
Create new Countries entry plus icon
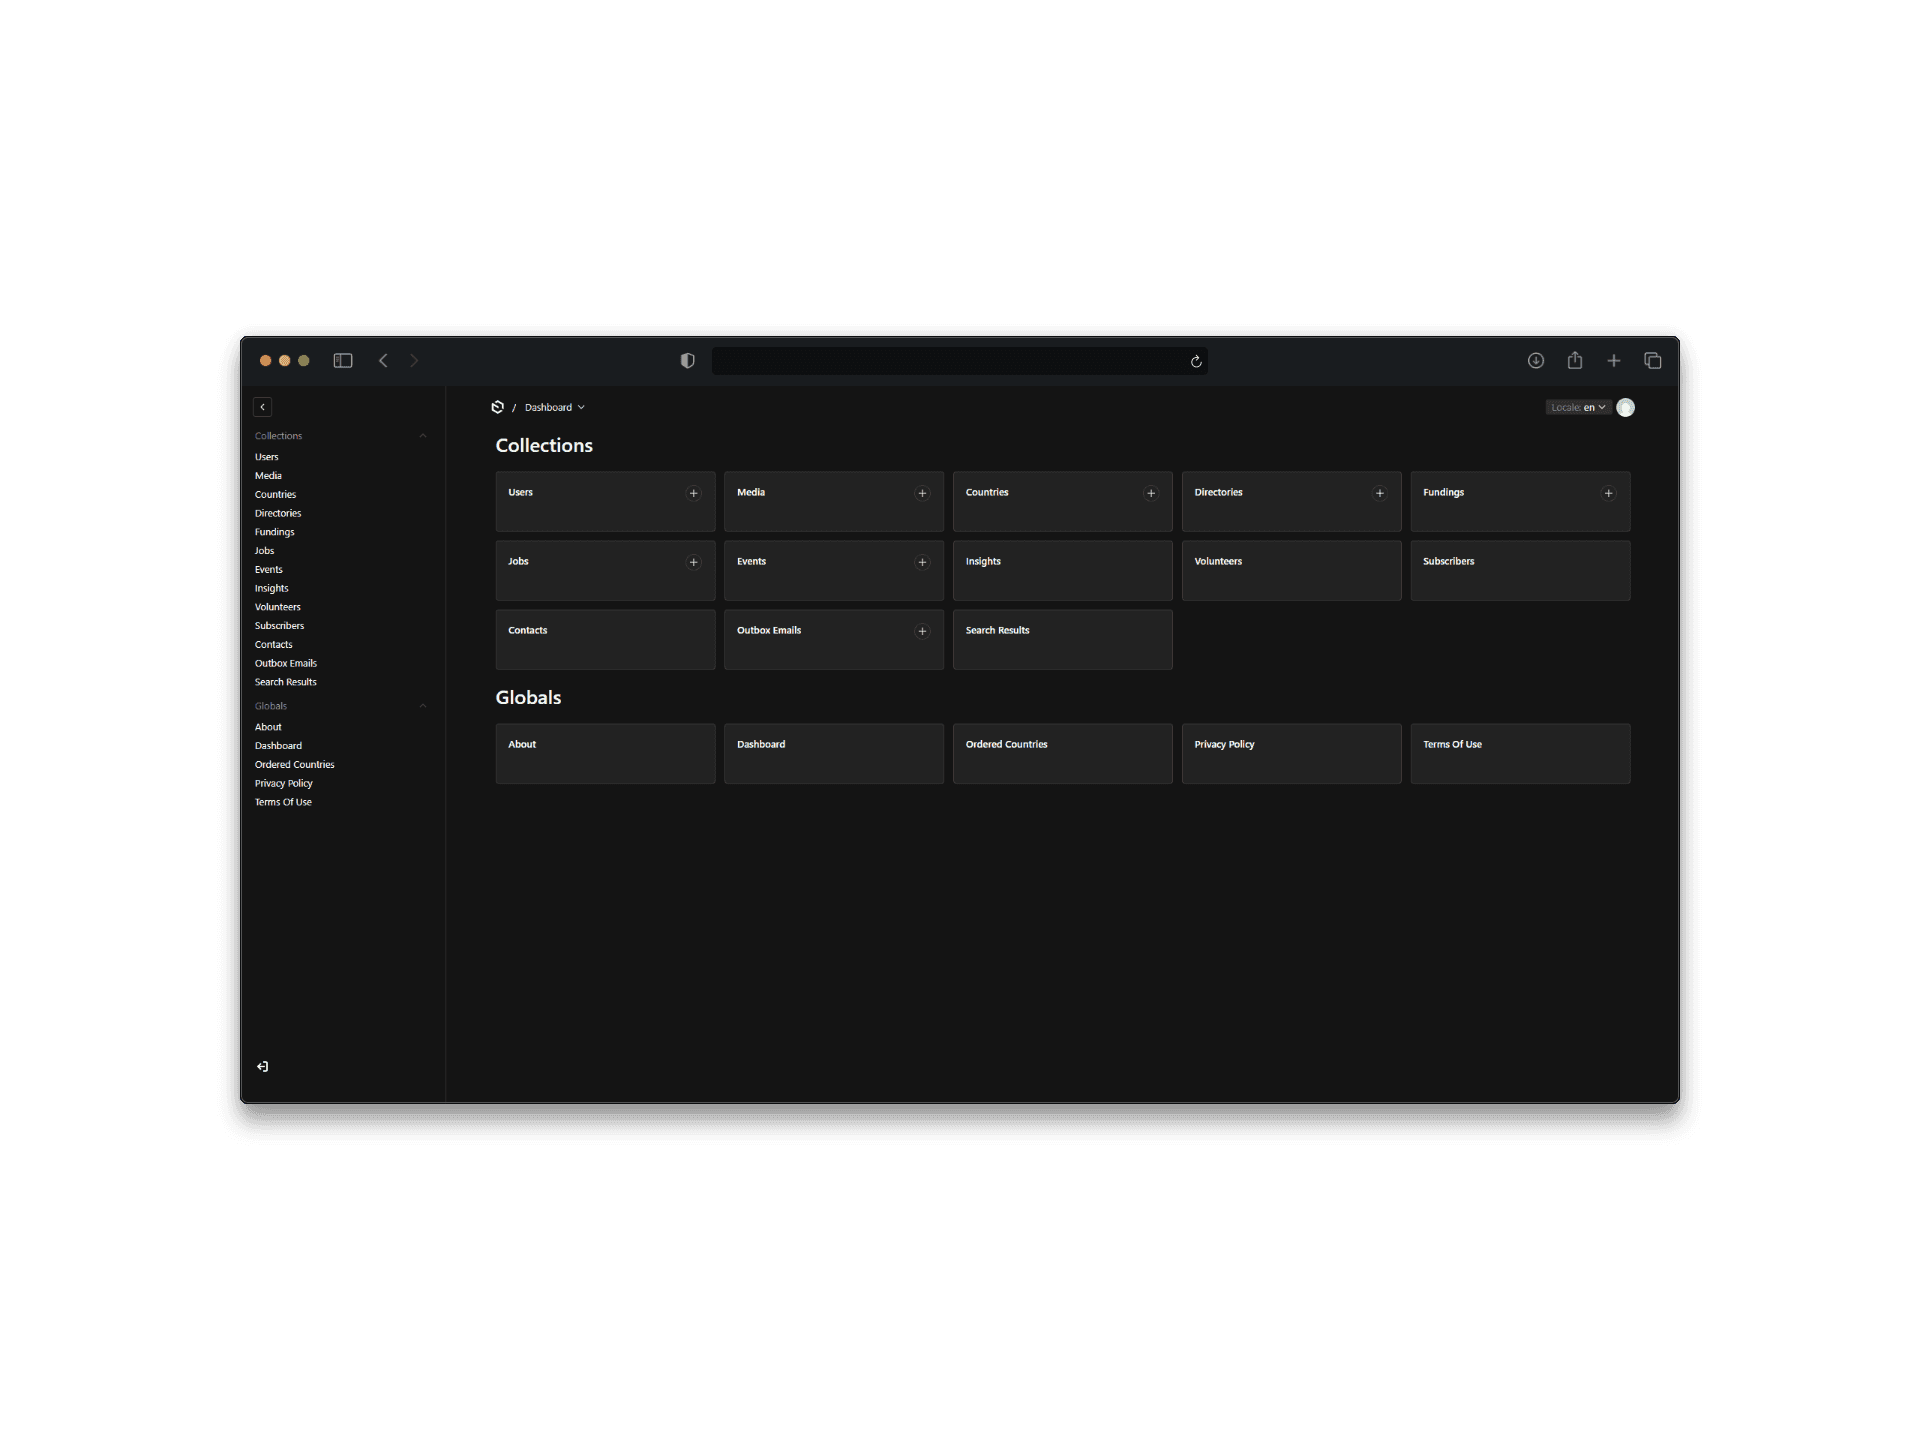pos(1151,493)
